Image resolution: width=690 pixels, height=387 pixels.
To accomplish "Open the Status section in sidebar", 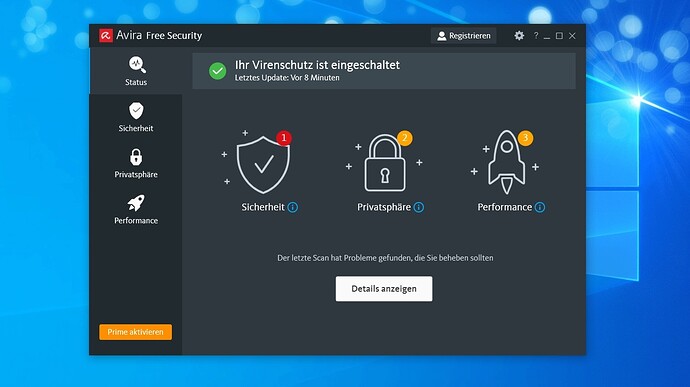I will pyautogui.click(x=136, y=71).
